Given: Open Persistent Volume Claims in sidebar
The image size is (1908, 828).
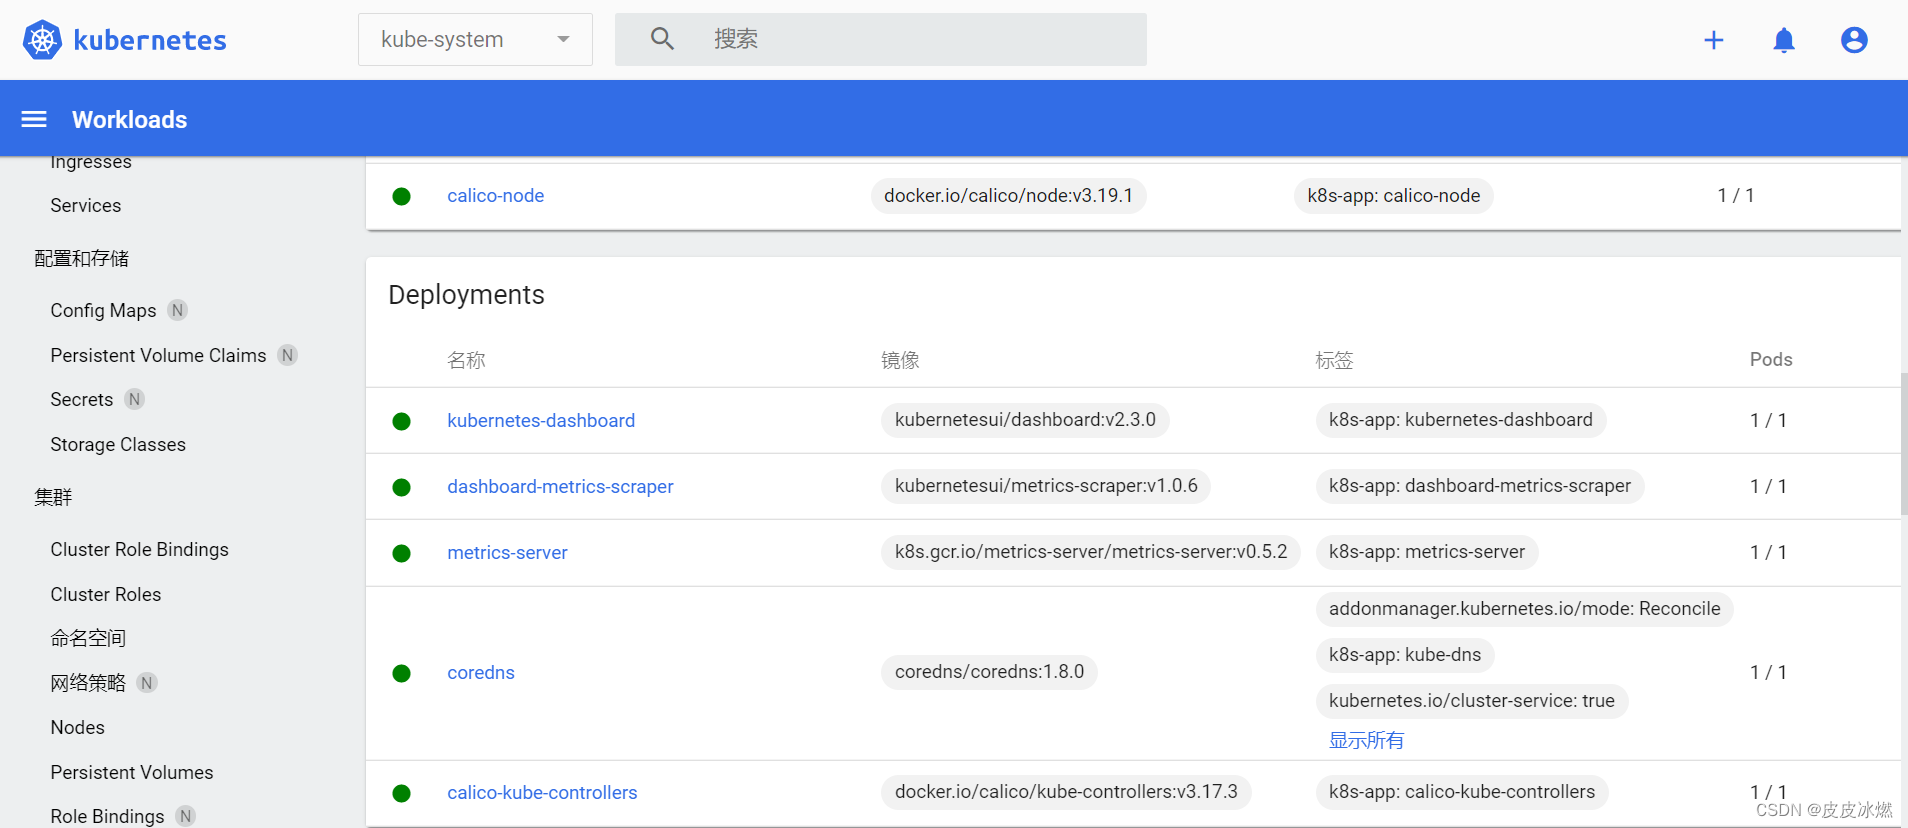Looking at the screenshot, I should tap(158, 355).
